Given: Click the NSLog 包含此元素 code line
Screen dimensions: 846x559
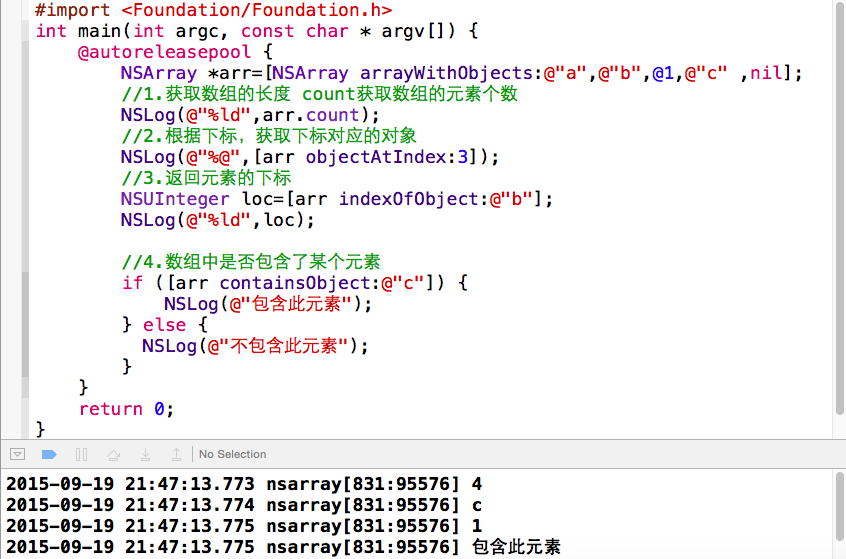Looking at the screenshot, I should [x=268, y=304].
